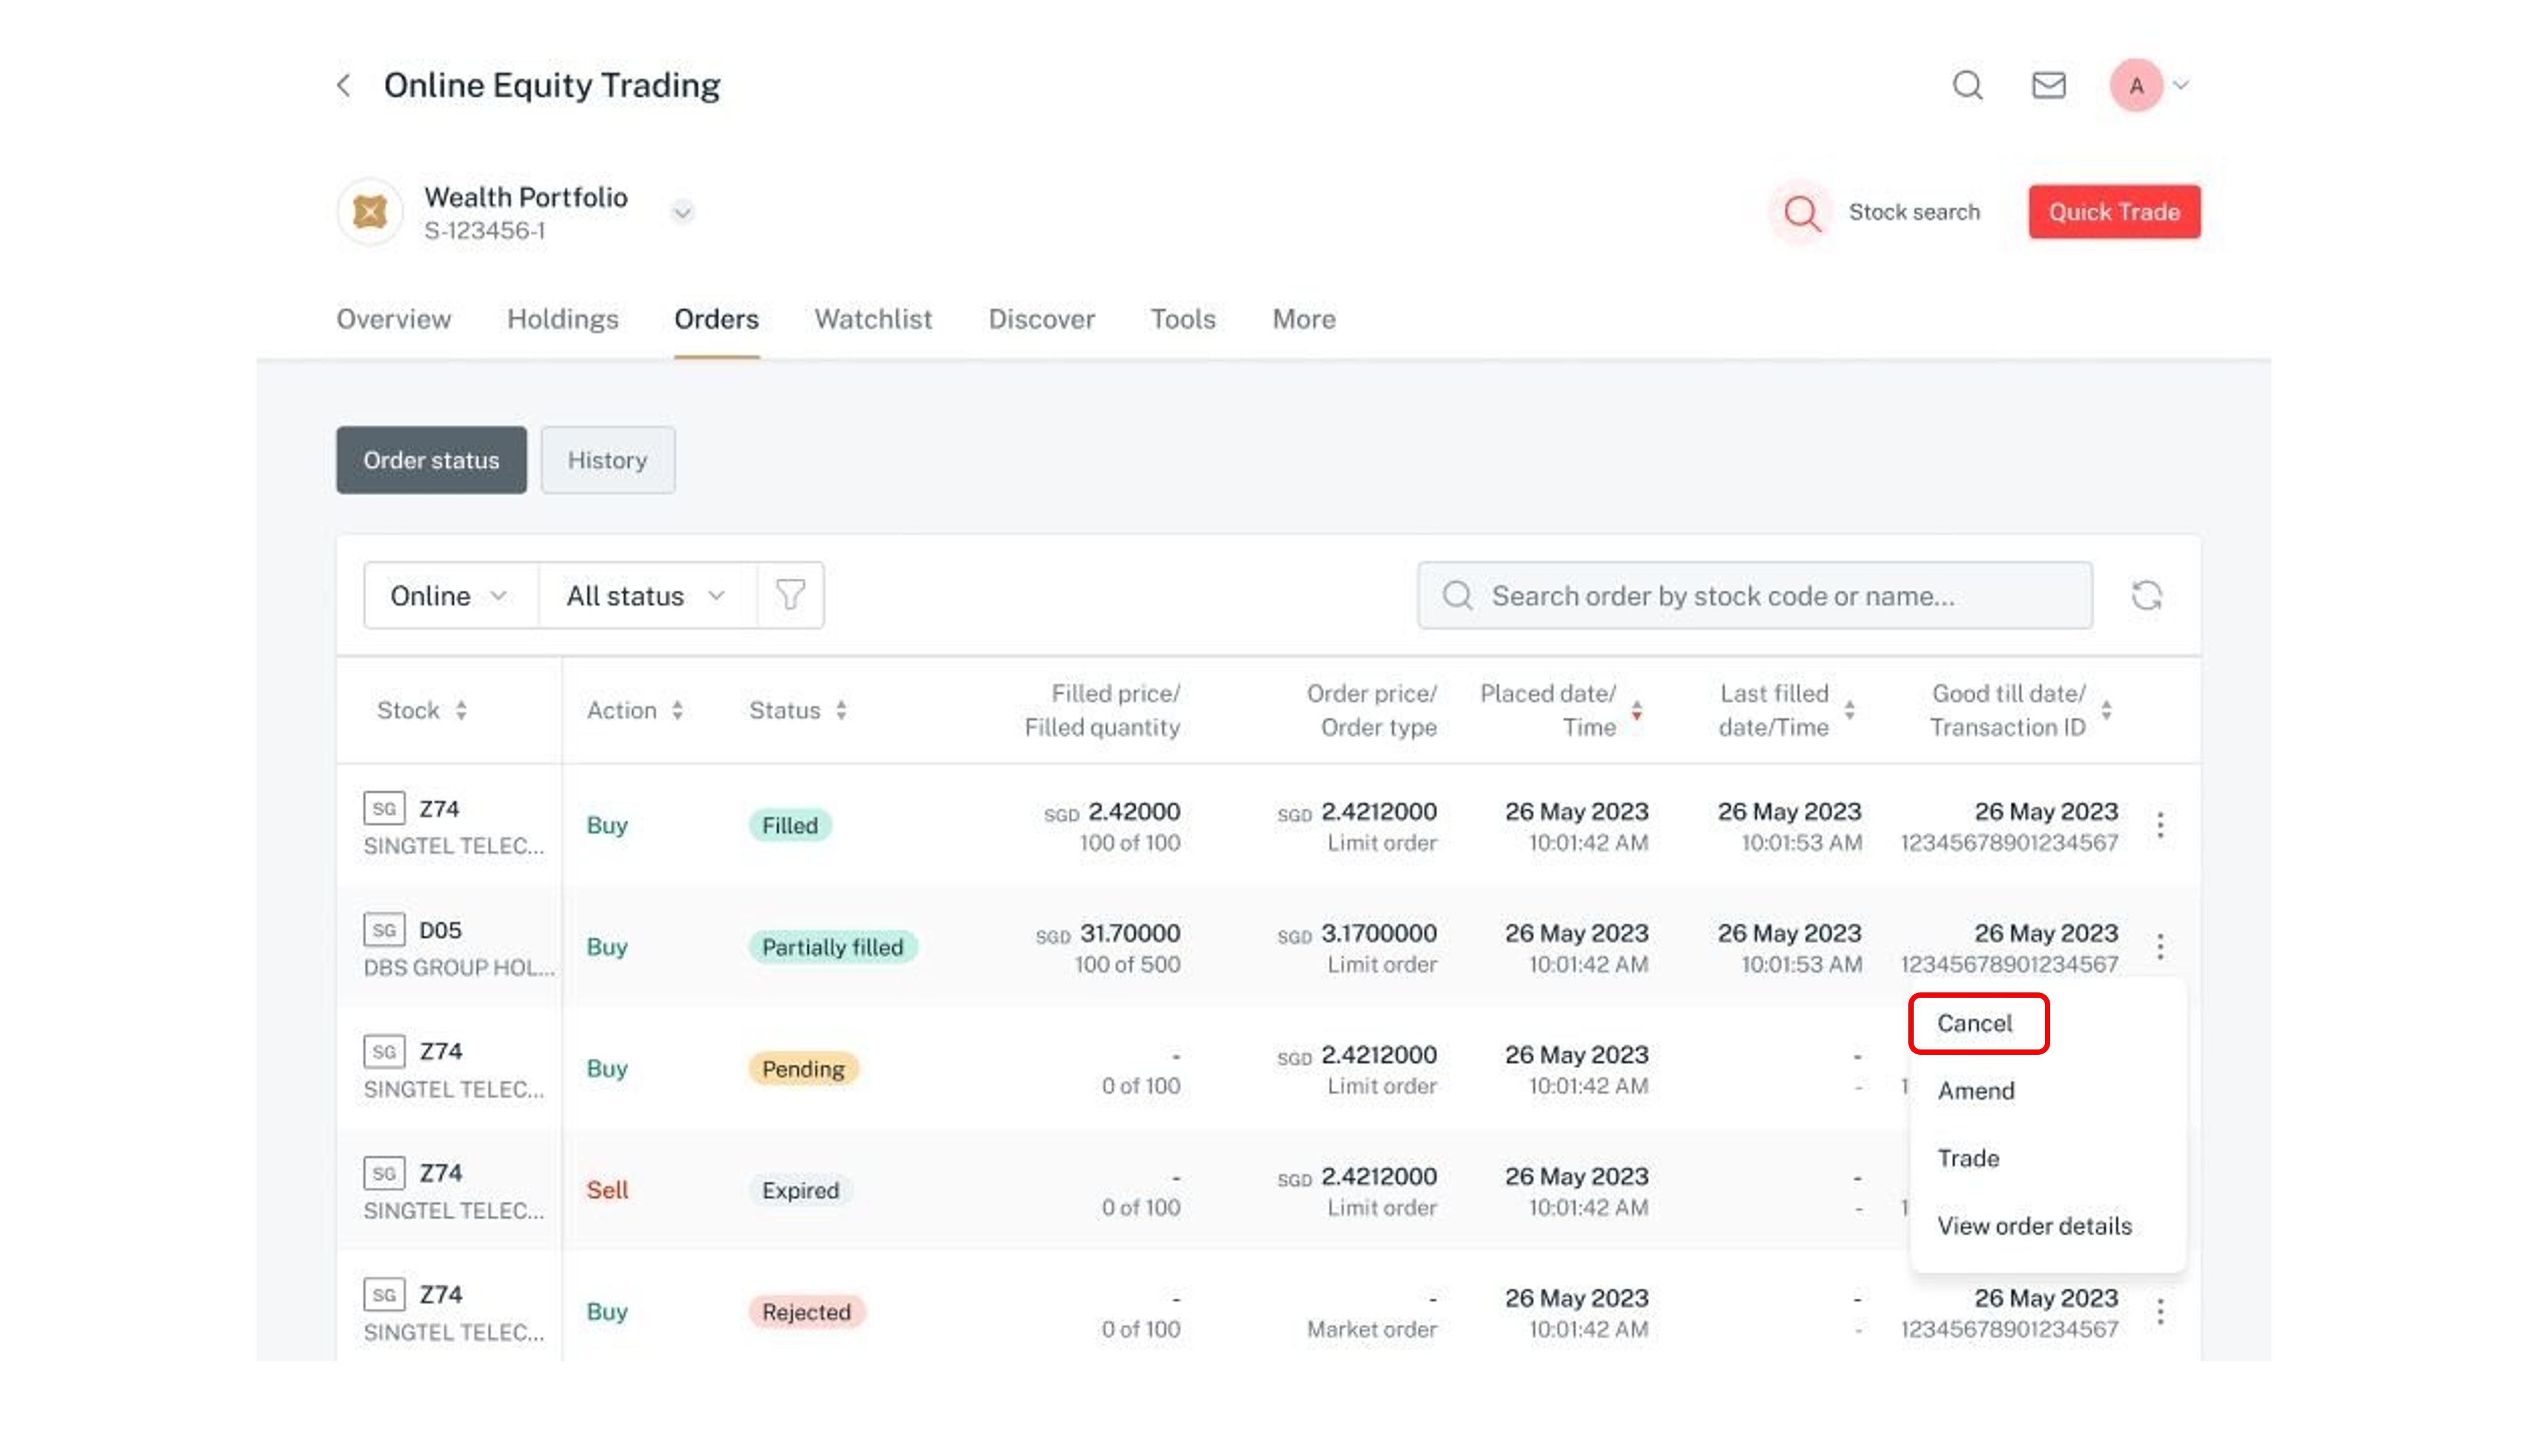
Task: Click the red Stock search magnifier icon
Action: click(x=1802, y=212)
